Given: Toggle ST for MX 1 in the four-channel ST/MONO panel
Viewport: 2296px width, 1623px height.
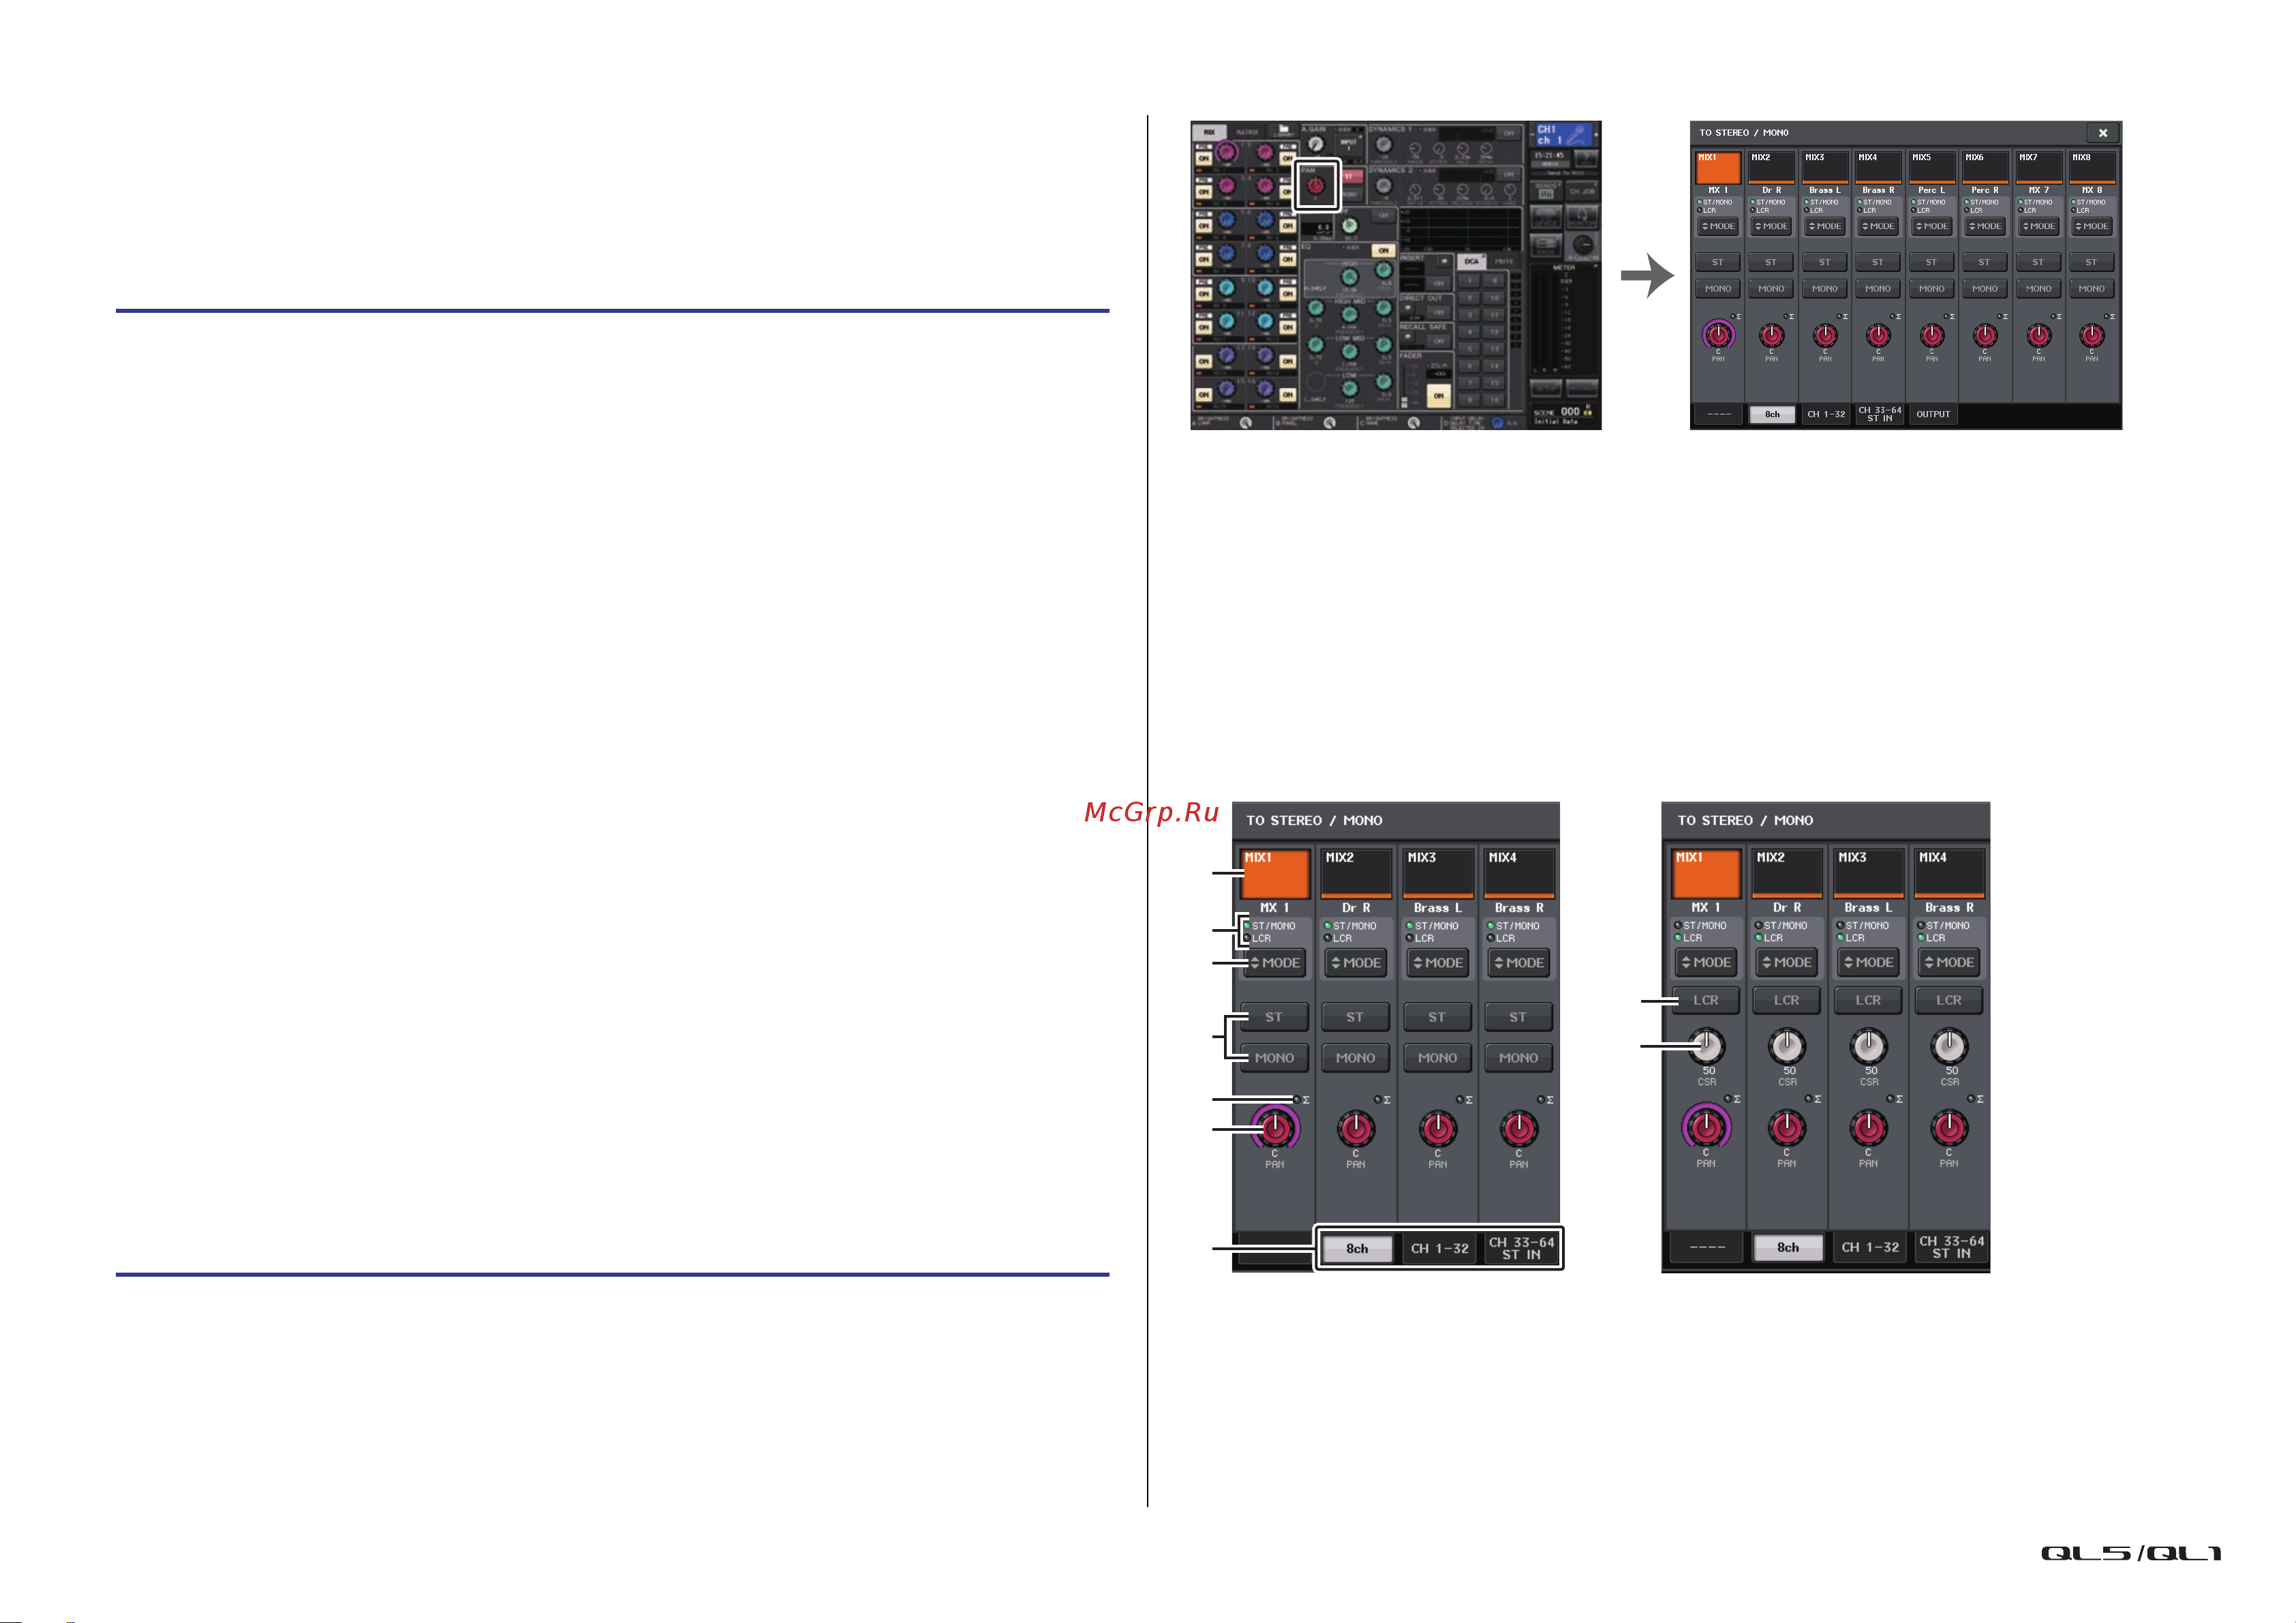Looking at the screenshot, I should pyautogui.click(x=1274, y=1017).
